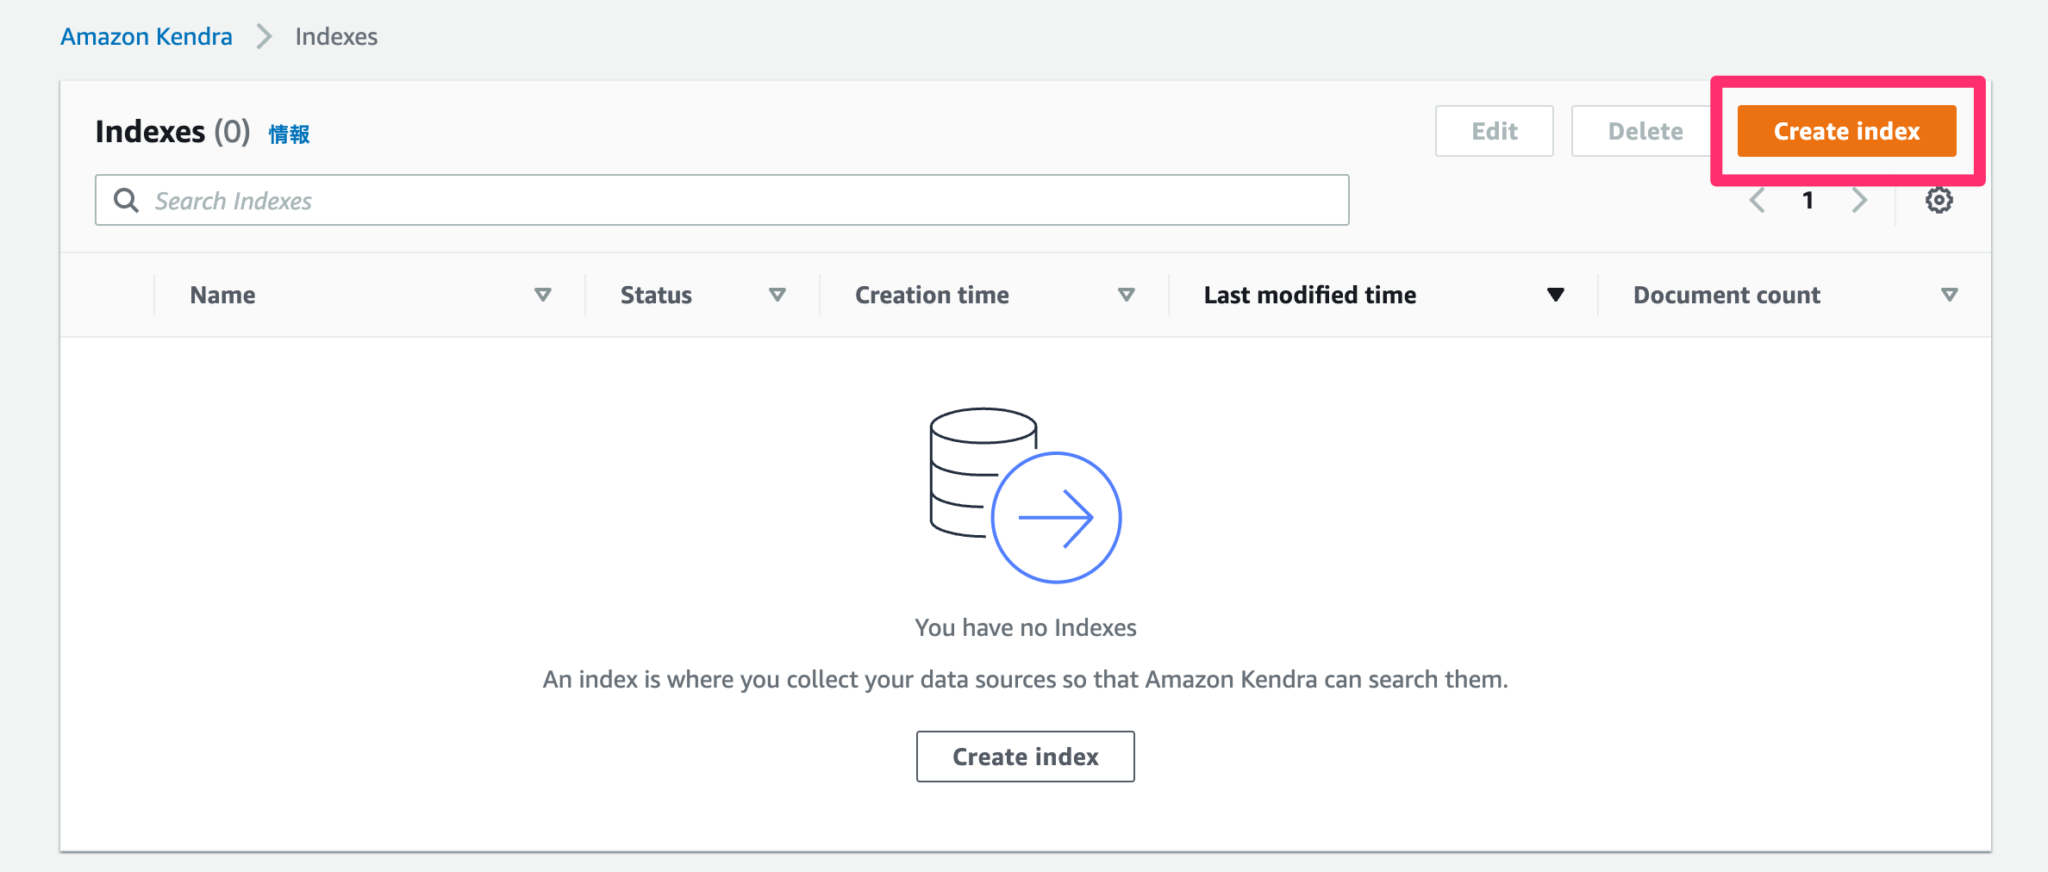Open the table preferences gear icon
Screen dimensions: 2048x872
(1940, 199)
